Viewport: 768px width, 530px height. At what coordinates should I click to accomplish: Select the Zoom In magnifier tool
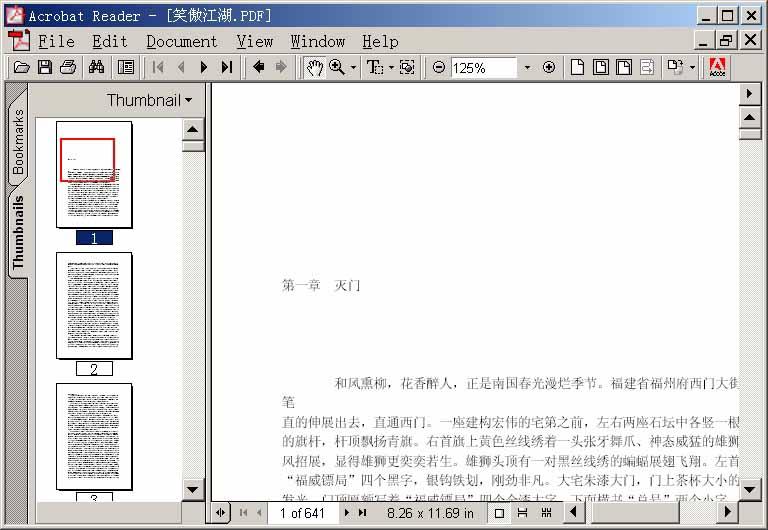pos(337,67)
